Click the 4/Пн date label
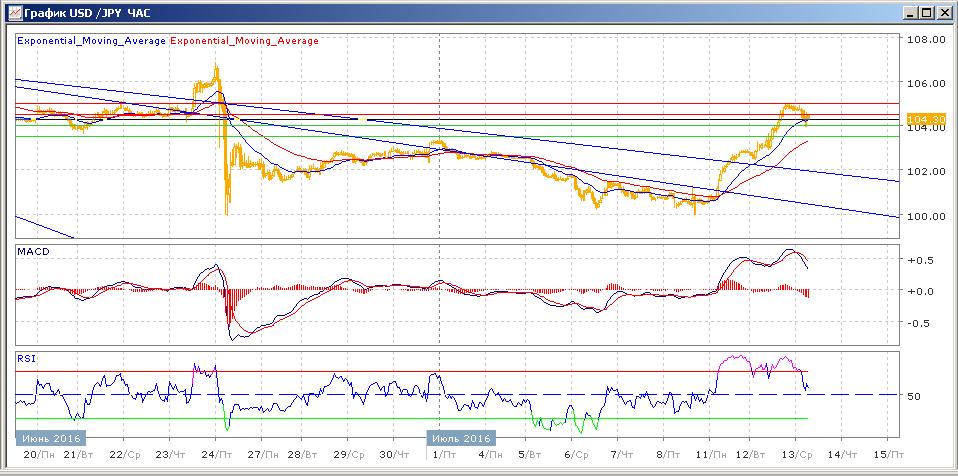The height and width of the screenshot is (476, 958). coord(491,455)
